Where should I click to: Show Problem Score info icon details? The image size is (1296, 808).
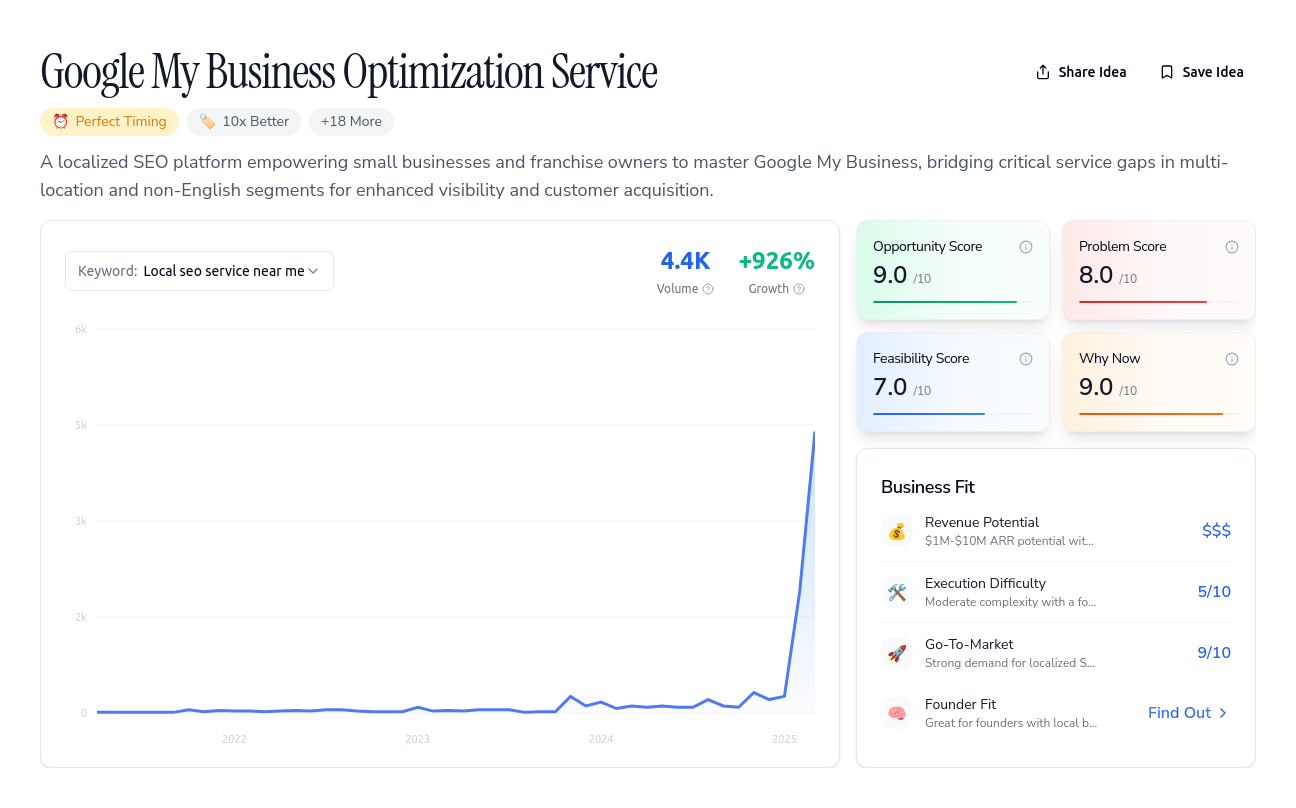[1232, 247]
